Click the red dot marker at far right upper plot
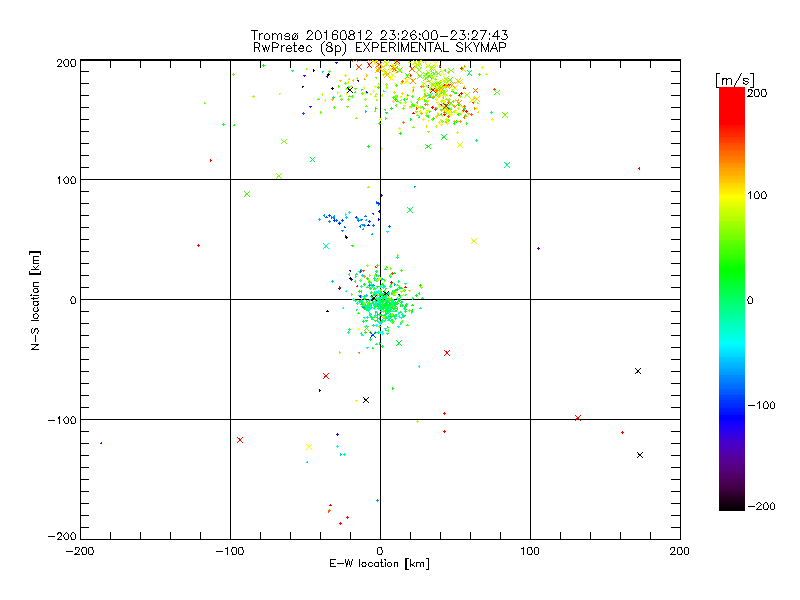Image resolution: width=800 pixels, height=600 pixels. [x=639, y=168]
